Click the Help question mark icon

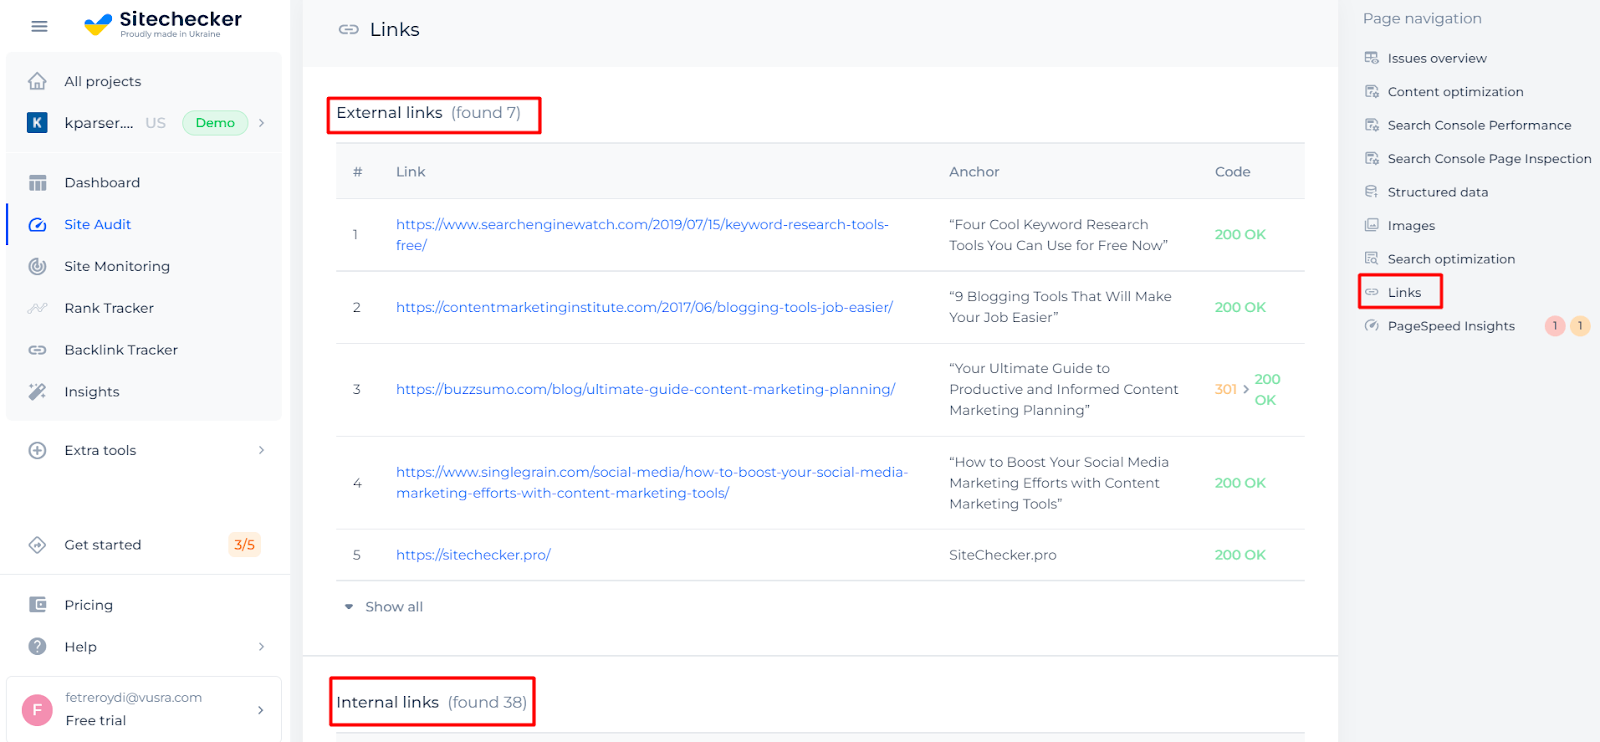coord(37,646)
